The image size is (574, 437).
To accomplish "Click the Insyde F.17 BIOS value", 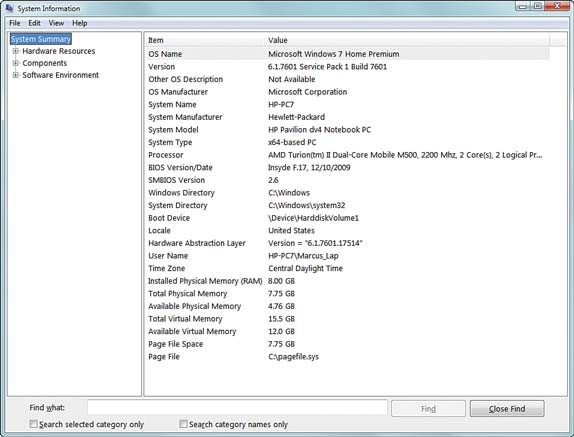I will (309, 167).
